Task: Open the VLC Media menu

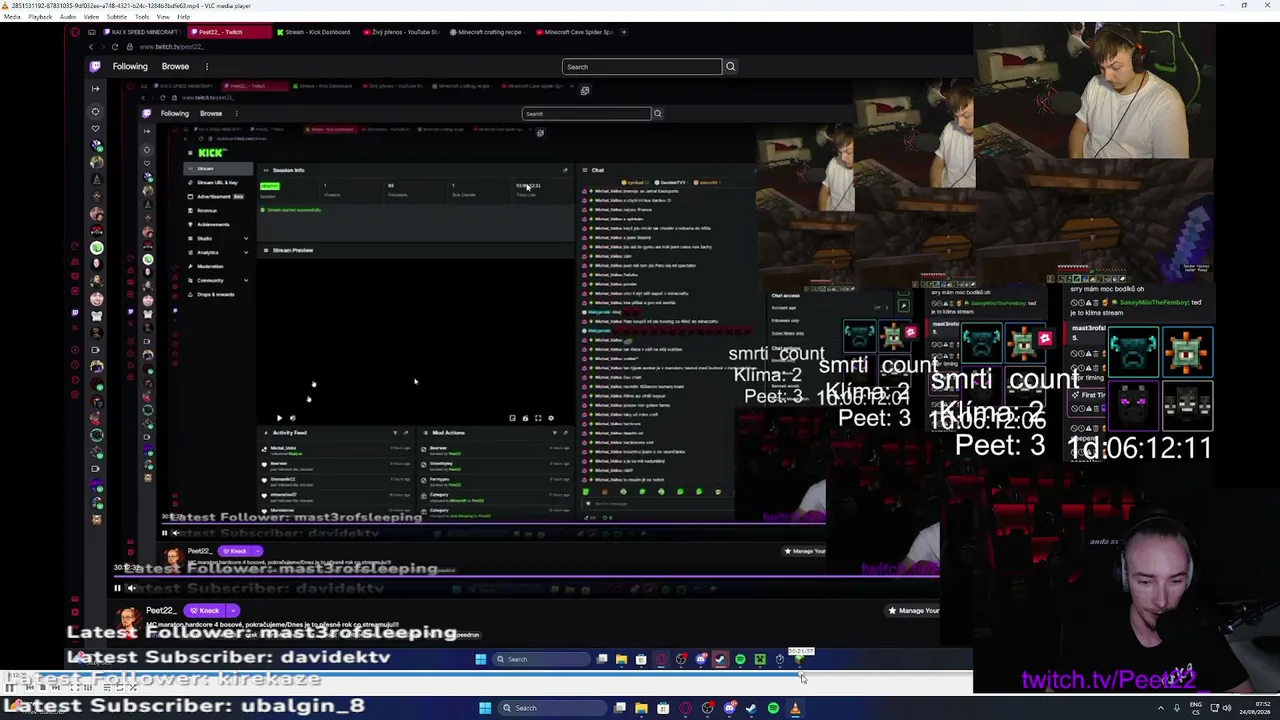Action: 11,17
